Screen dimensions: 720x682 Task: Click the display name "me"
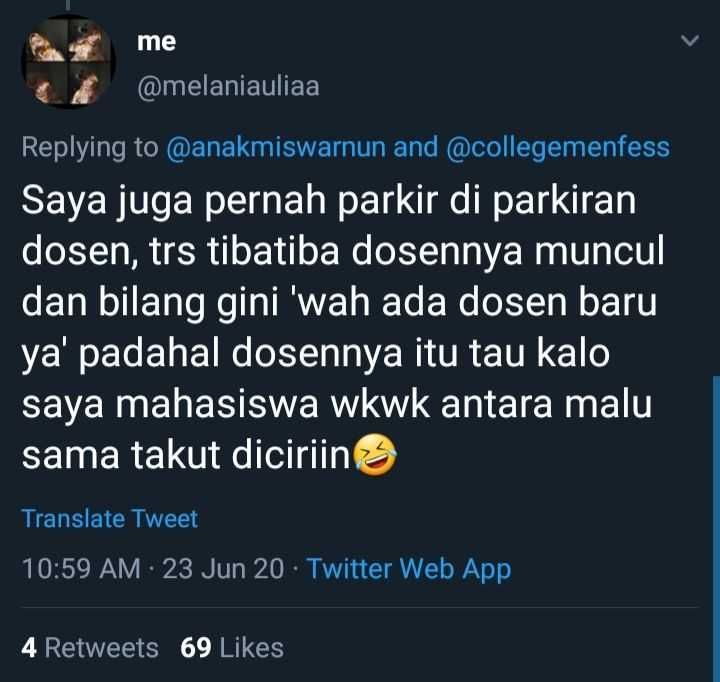tap(154, 41)
